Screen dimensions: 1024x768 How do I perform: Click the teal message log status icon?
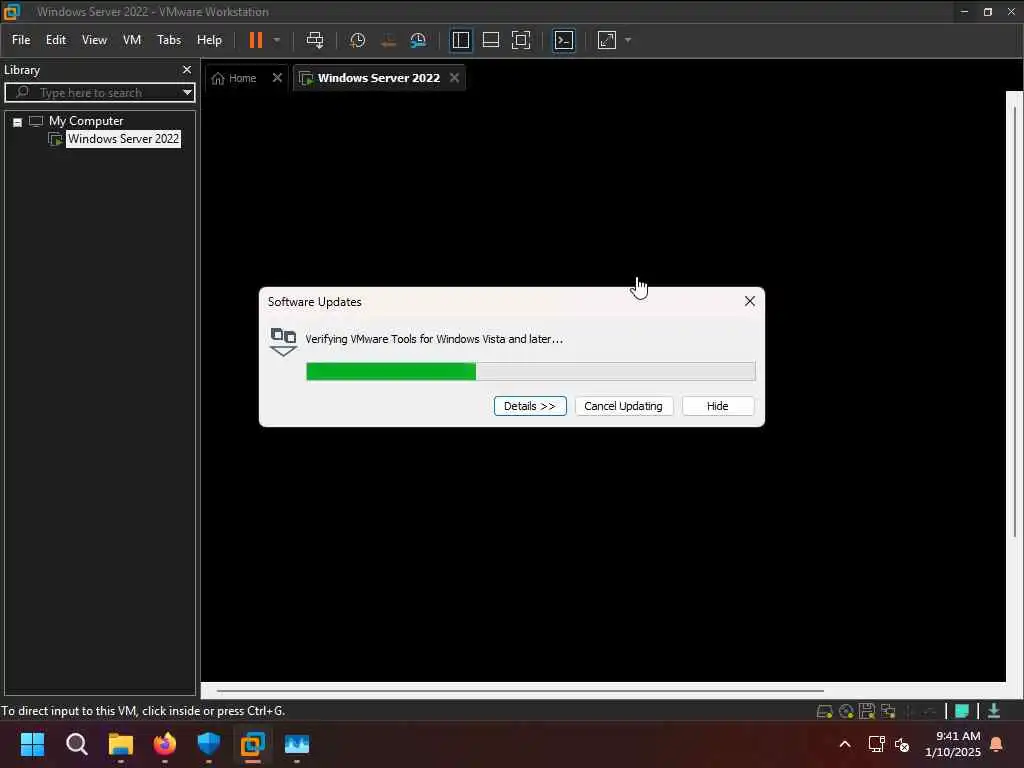[962, 711]
